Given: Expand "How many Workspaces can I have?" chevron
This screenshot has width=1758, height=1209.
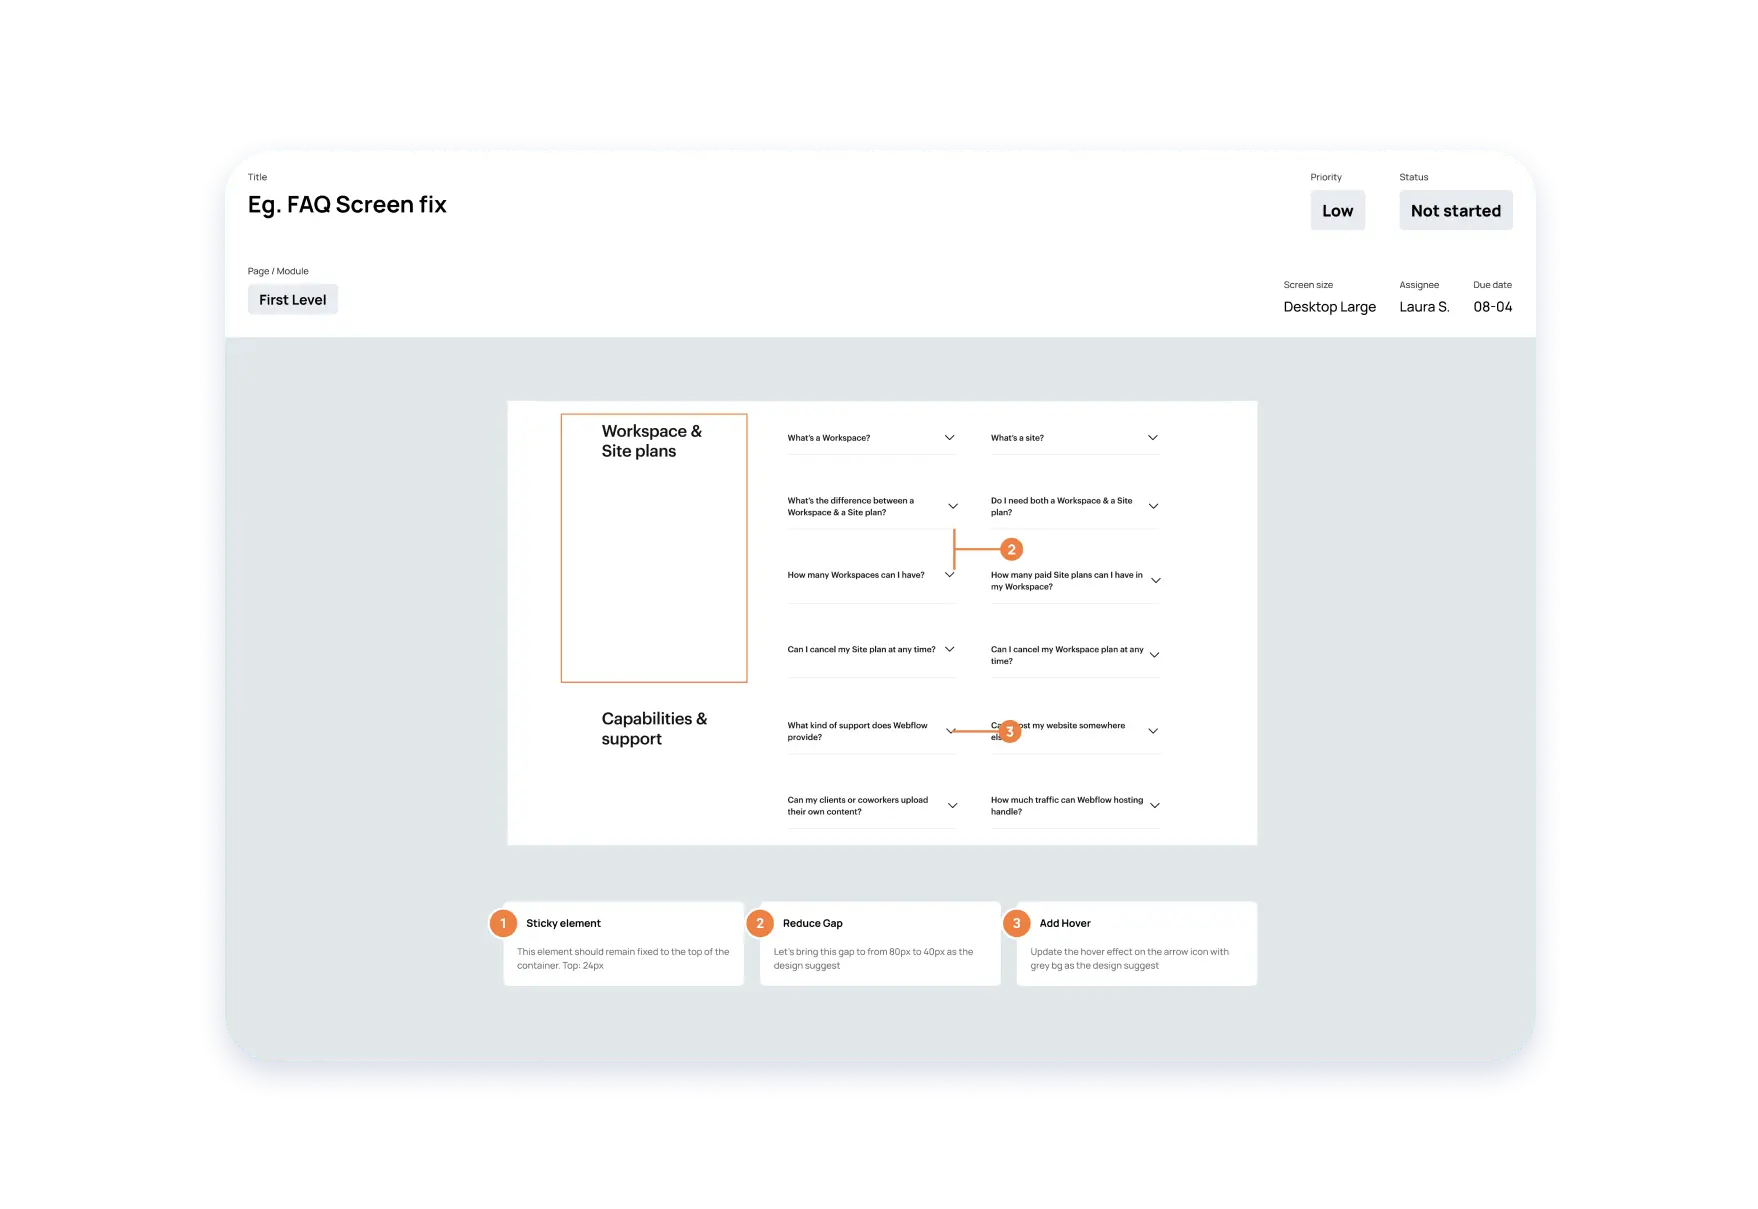Looking at the screenshot, I should [949, 575].
